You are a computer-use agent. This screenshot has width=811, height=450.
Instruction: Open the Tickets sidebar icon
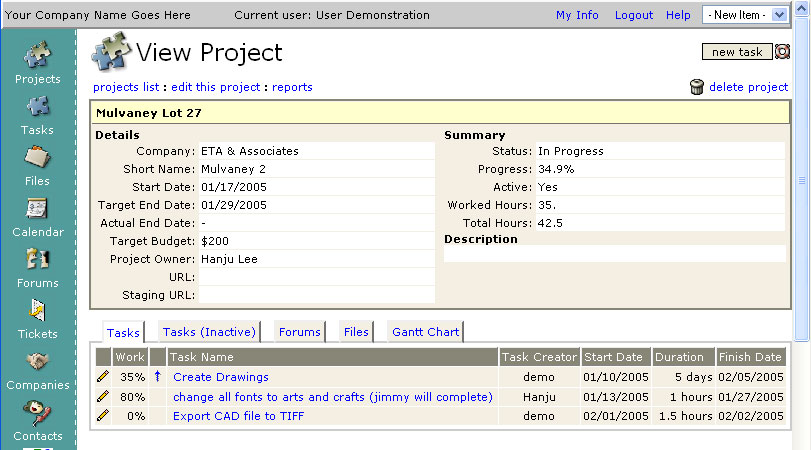(x=37, y=310)
